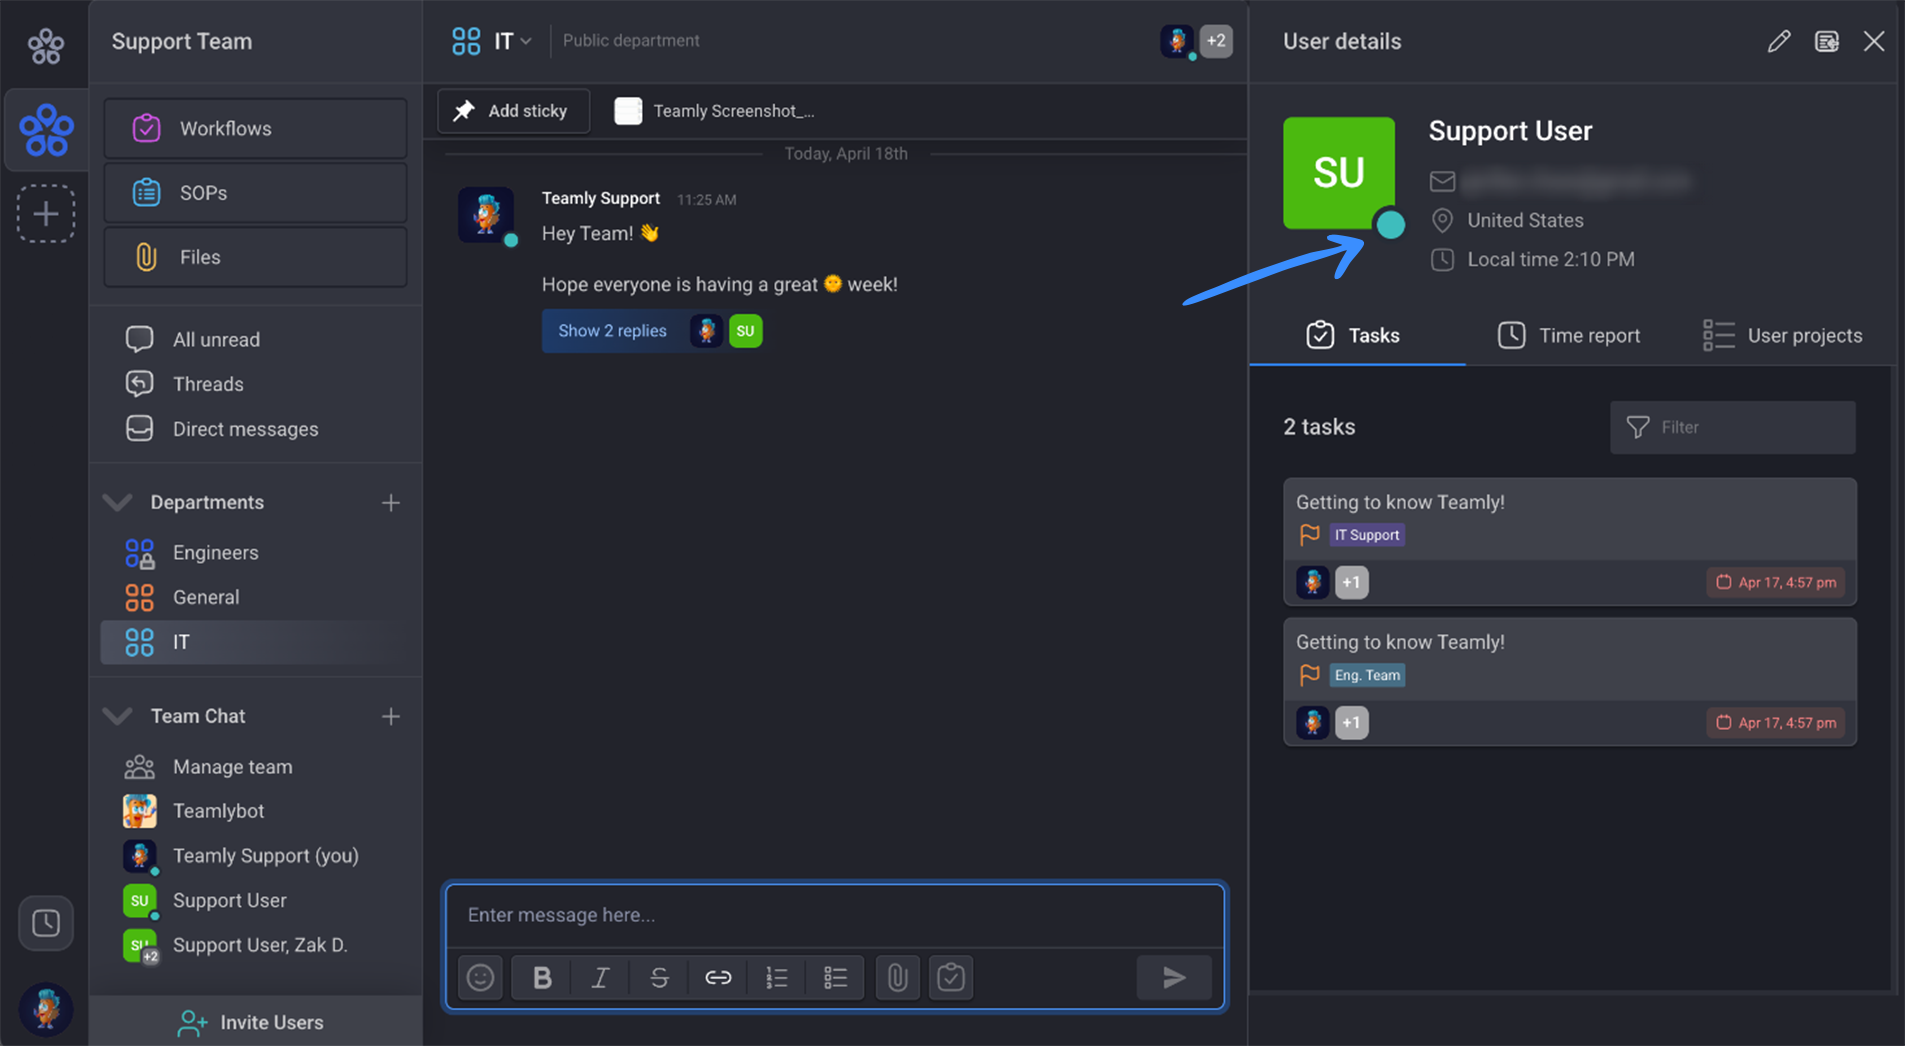Toggle italic formatting
This screenshot has width=1905, height=1046.
[600, 977]
